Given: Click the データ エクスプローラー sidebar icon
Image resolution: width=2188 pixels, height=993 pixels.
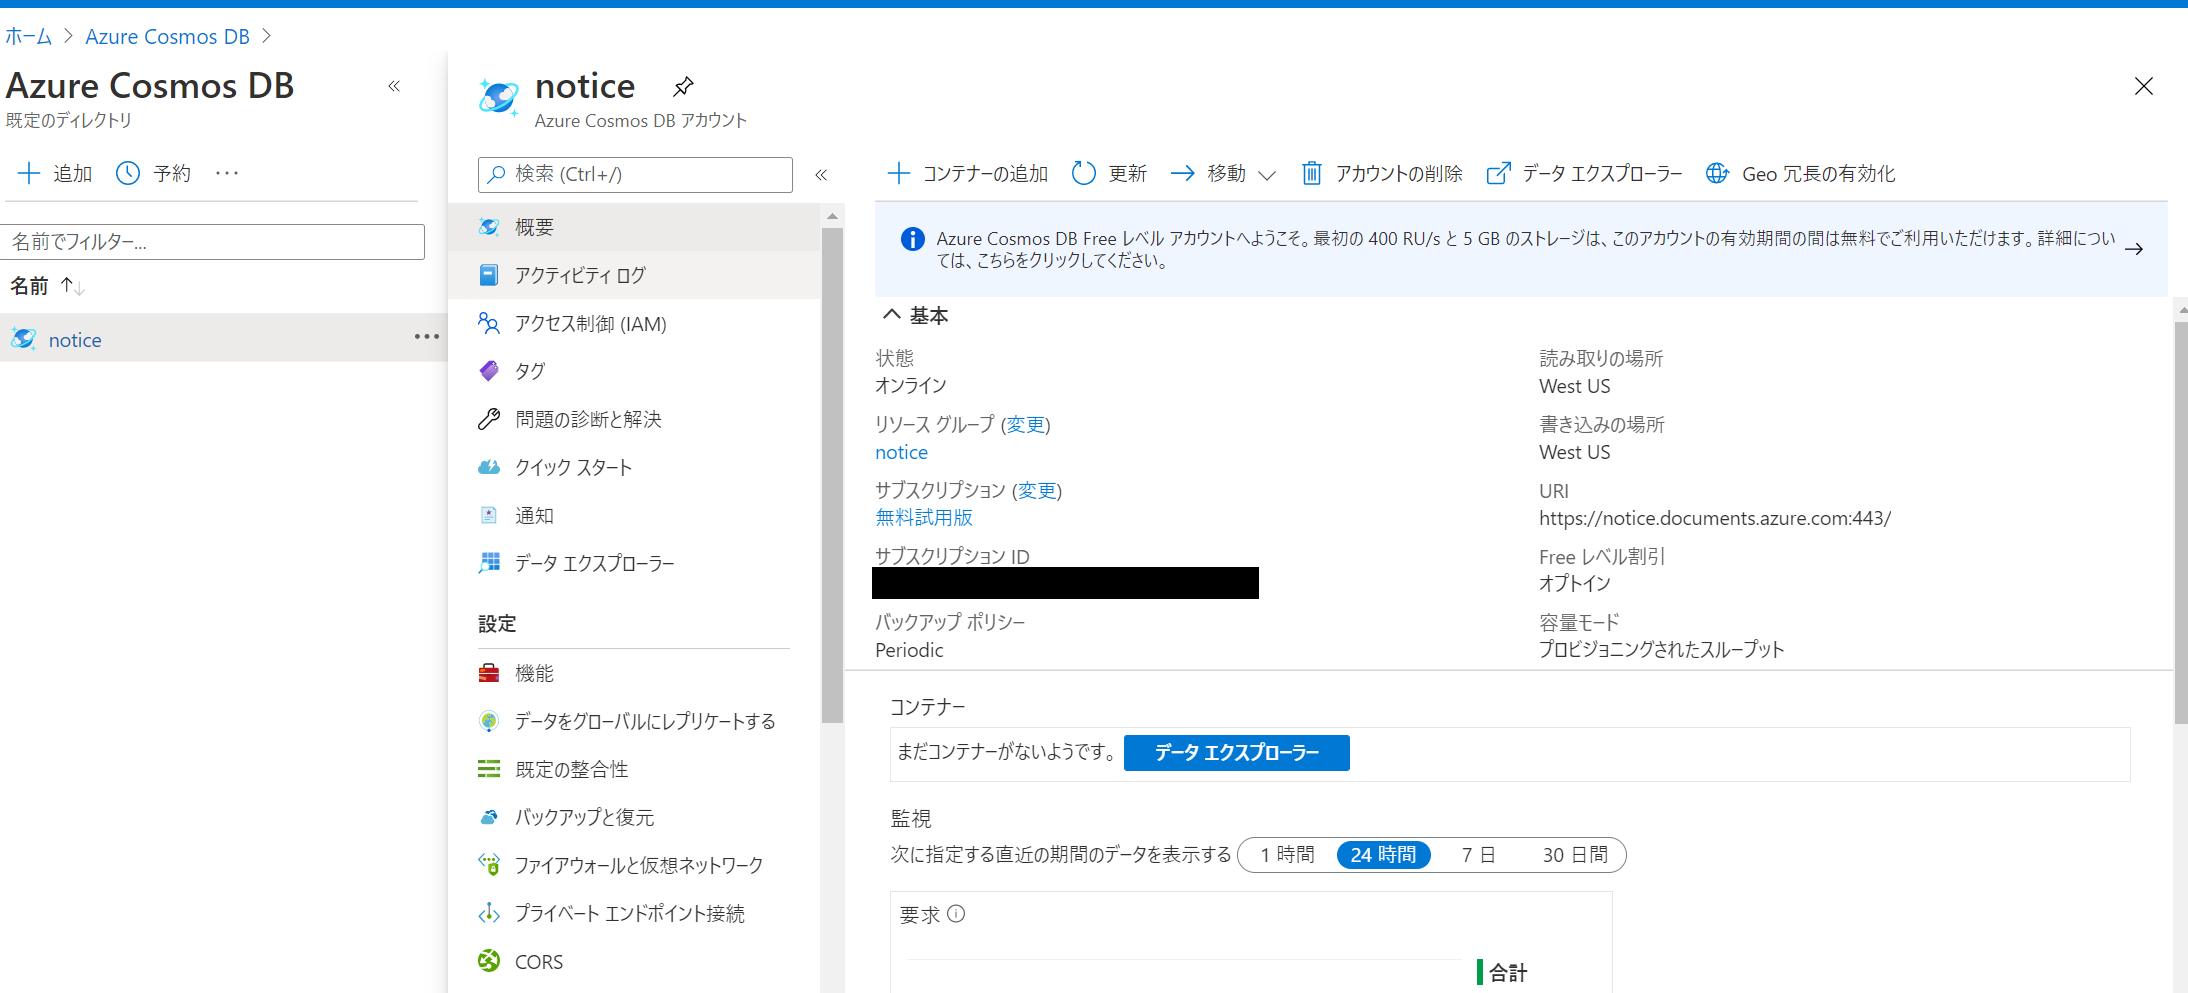Looking at the screenshot, I should (489, 563).
